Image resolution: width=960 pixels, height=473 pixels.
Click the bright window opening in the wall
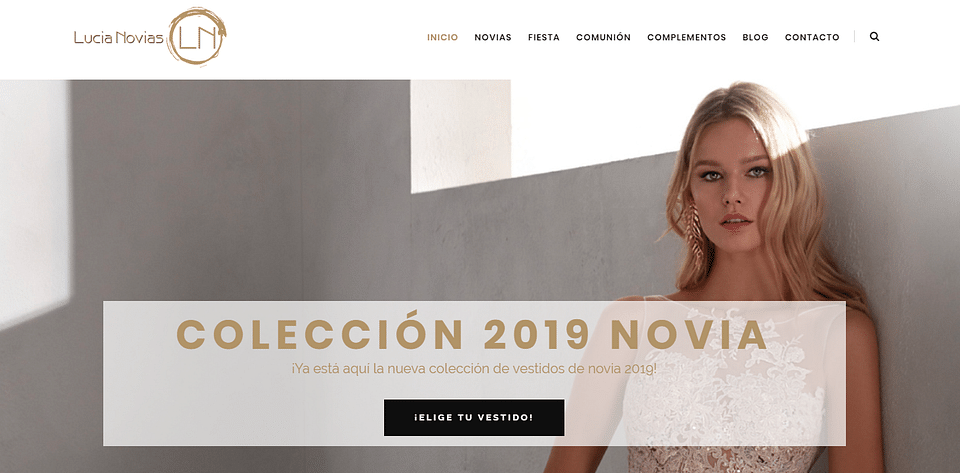(x=460, y=136)
